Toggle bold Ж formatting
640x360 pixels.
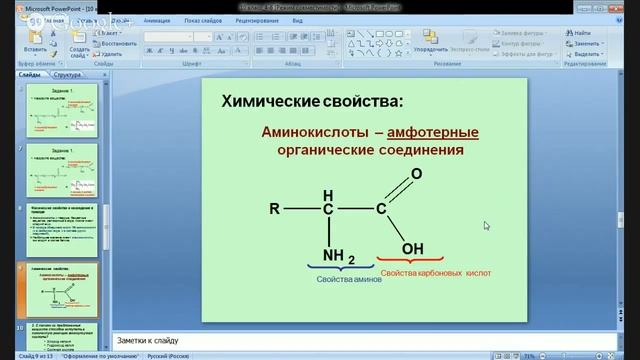tap(149, 51)
